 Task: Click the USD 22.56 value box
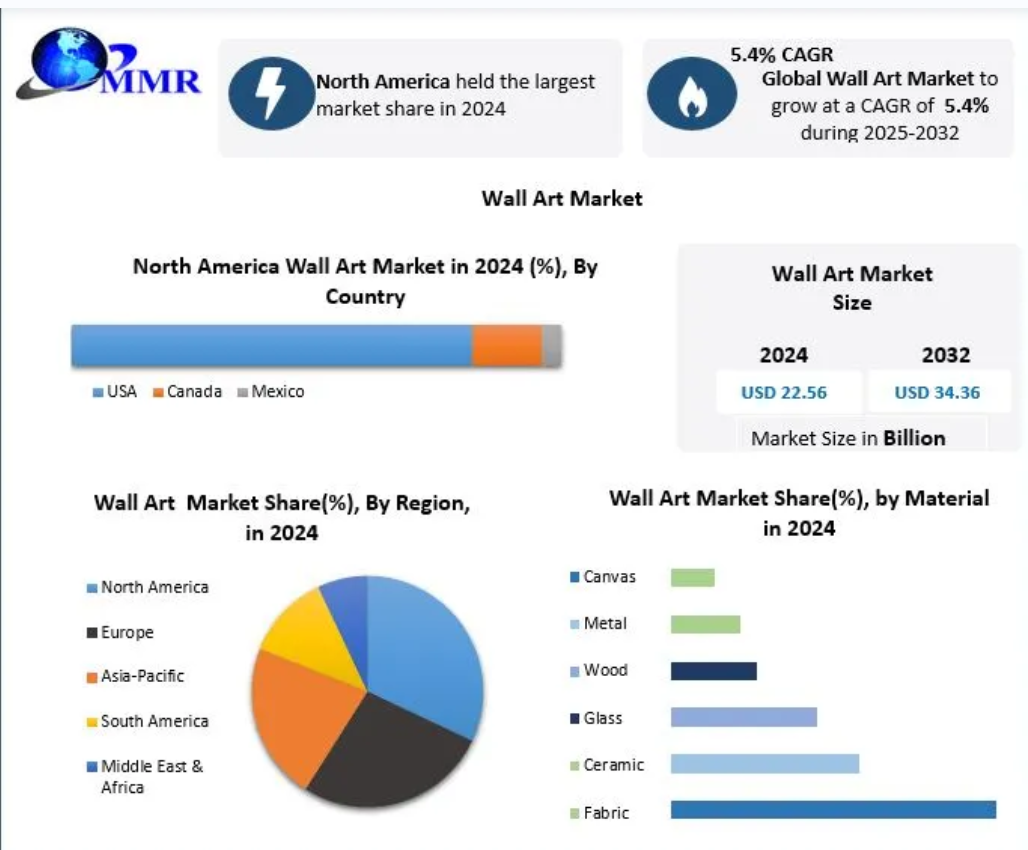point(784,392)
